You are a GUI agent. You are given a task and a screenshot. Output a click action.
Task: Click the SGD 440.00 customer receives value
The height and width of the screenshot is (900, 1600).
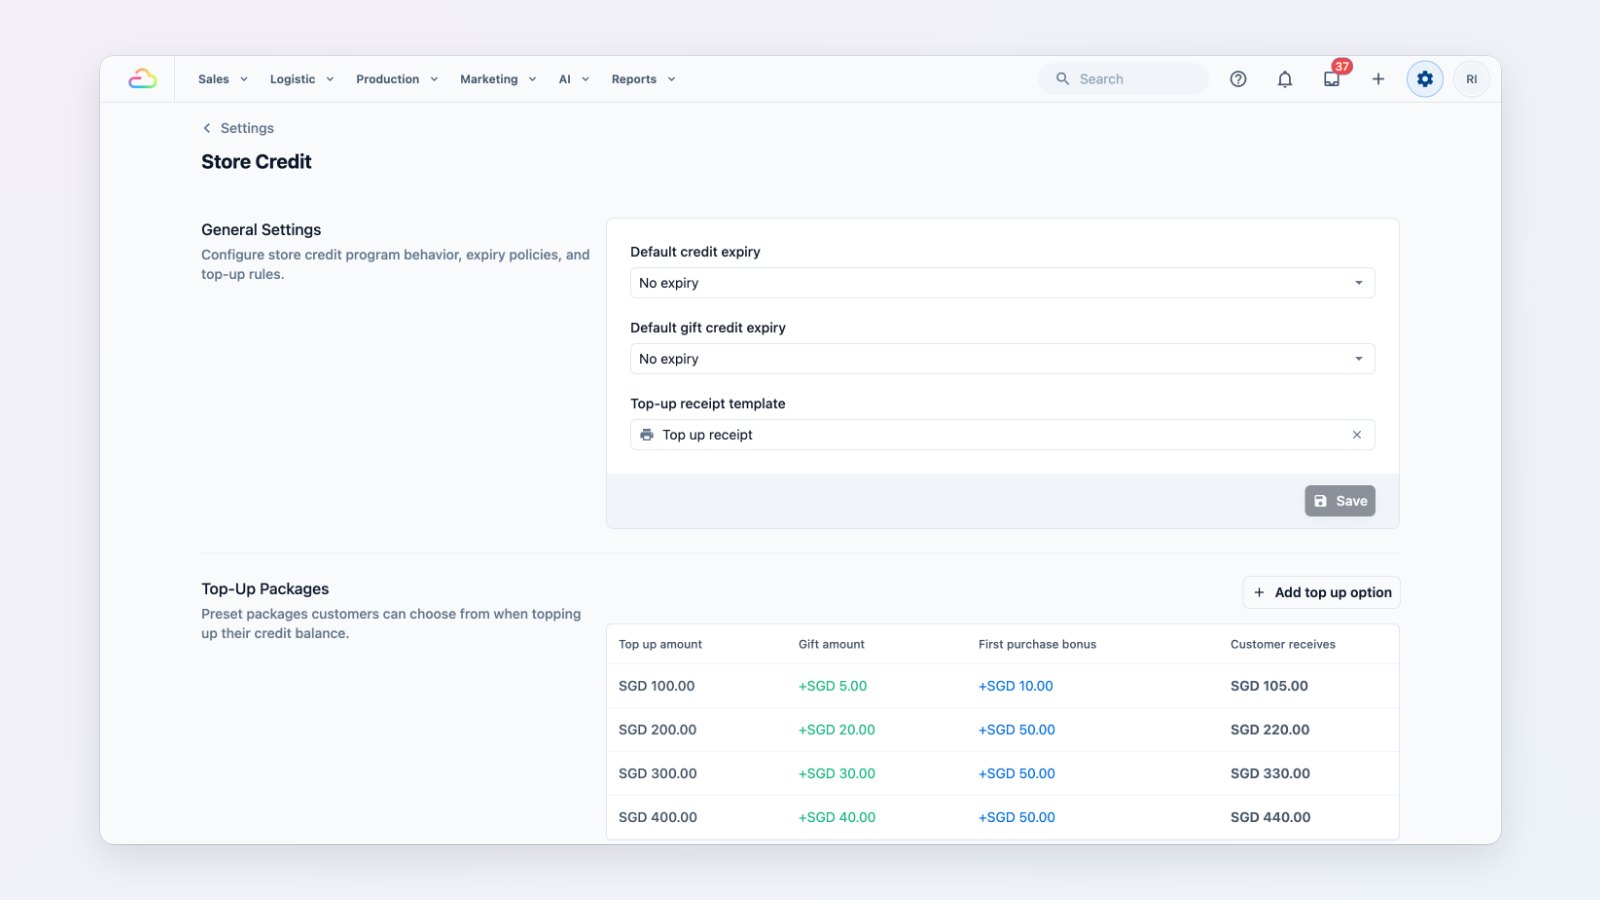(1270, 817)
